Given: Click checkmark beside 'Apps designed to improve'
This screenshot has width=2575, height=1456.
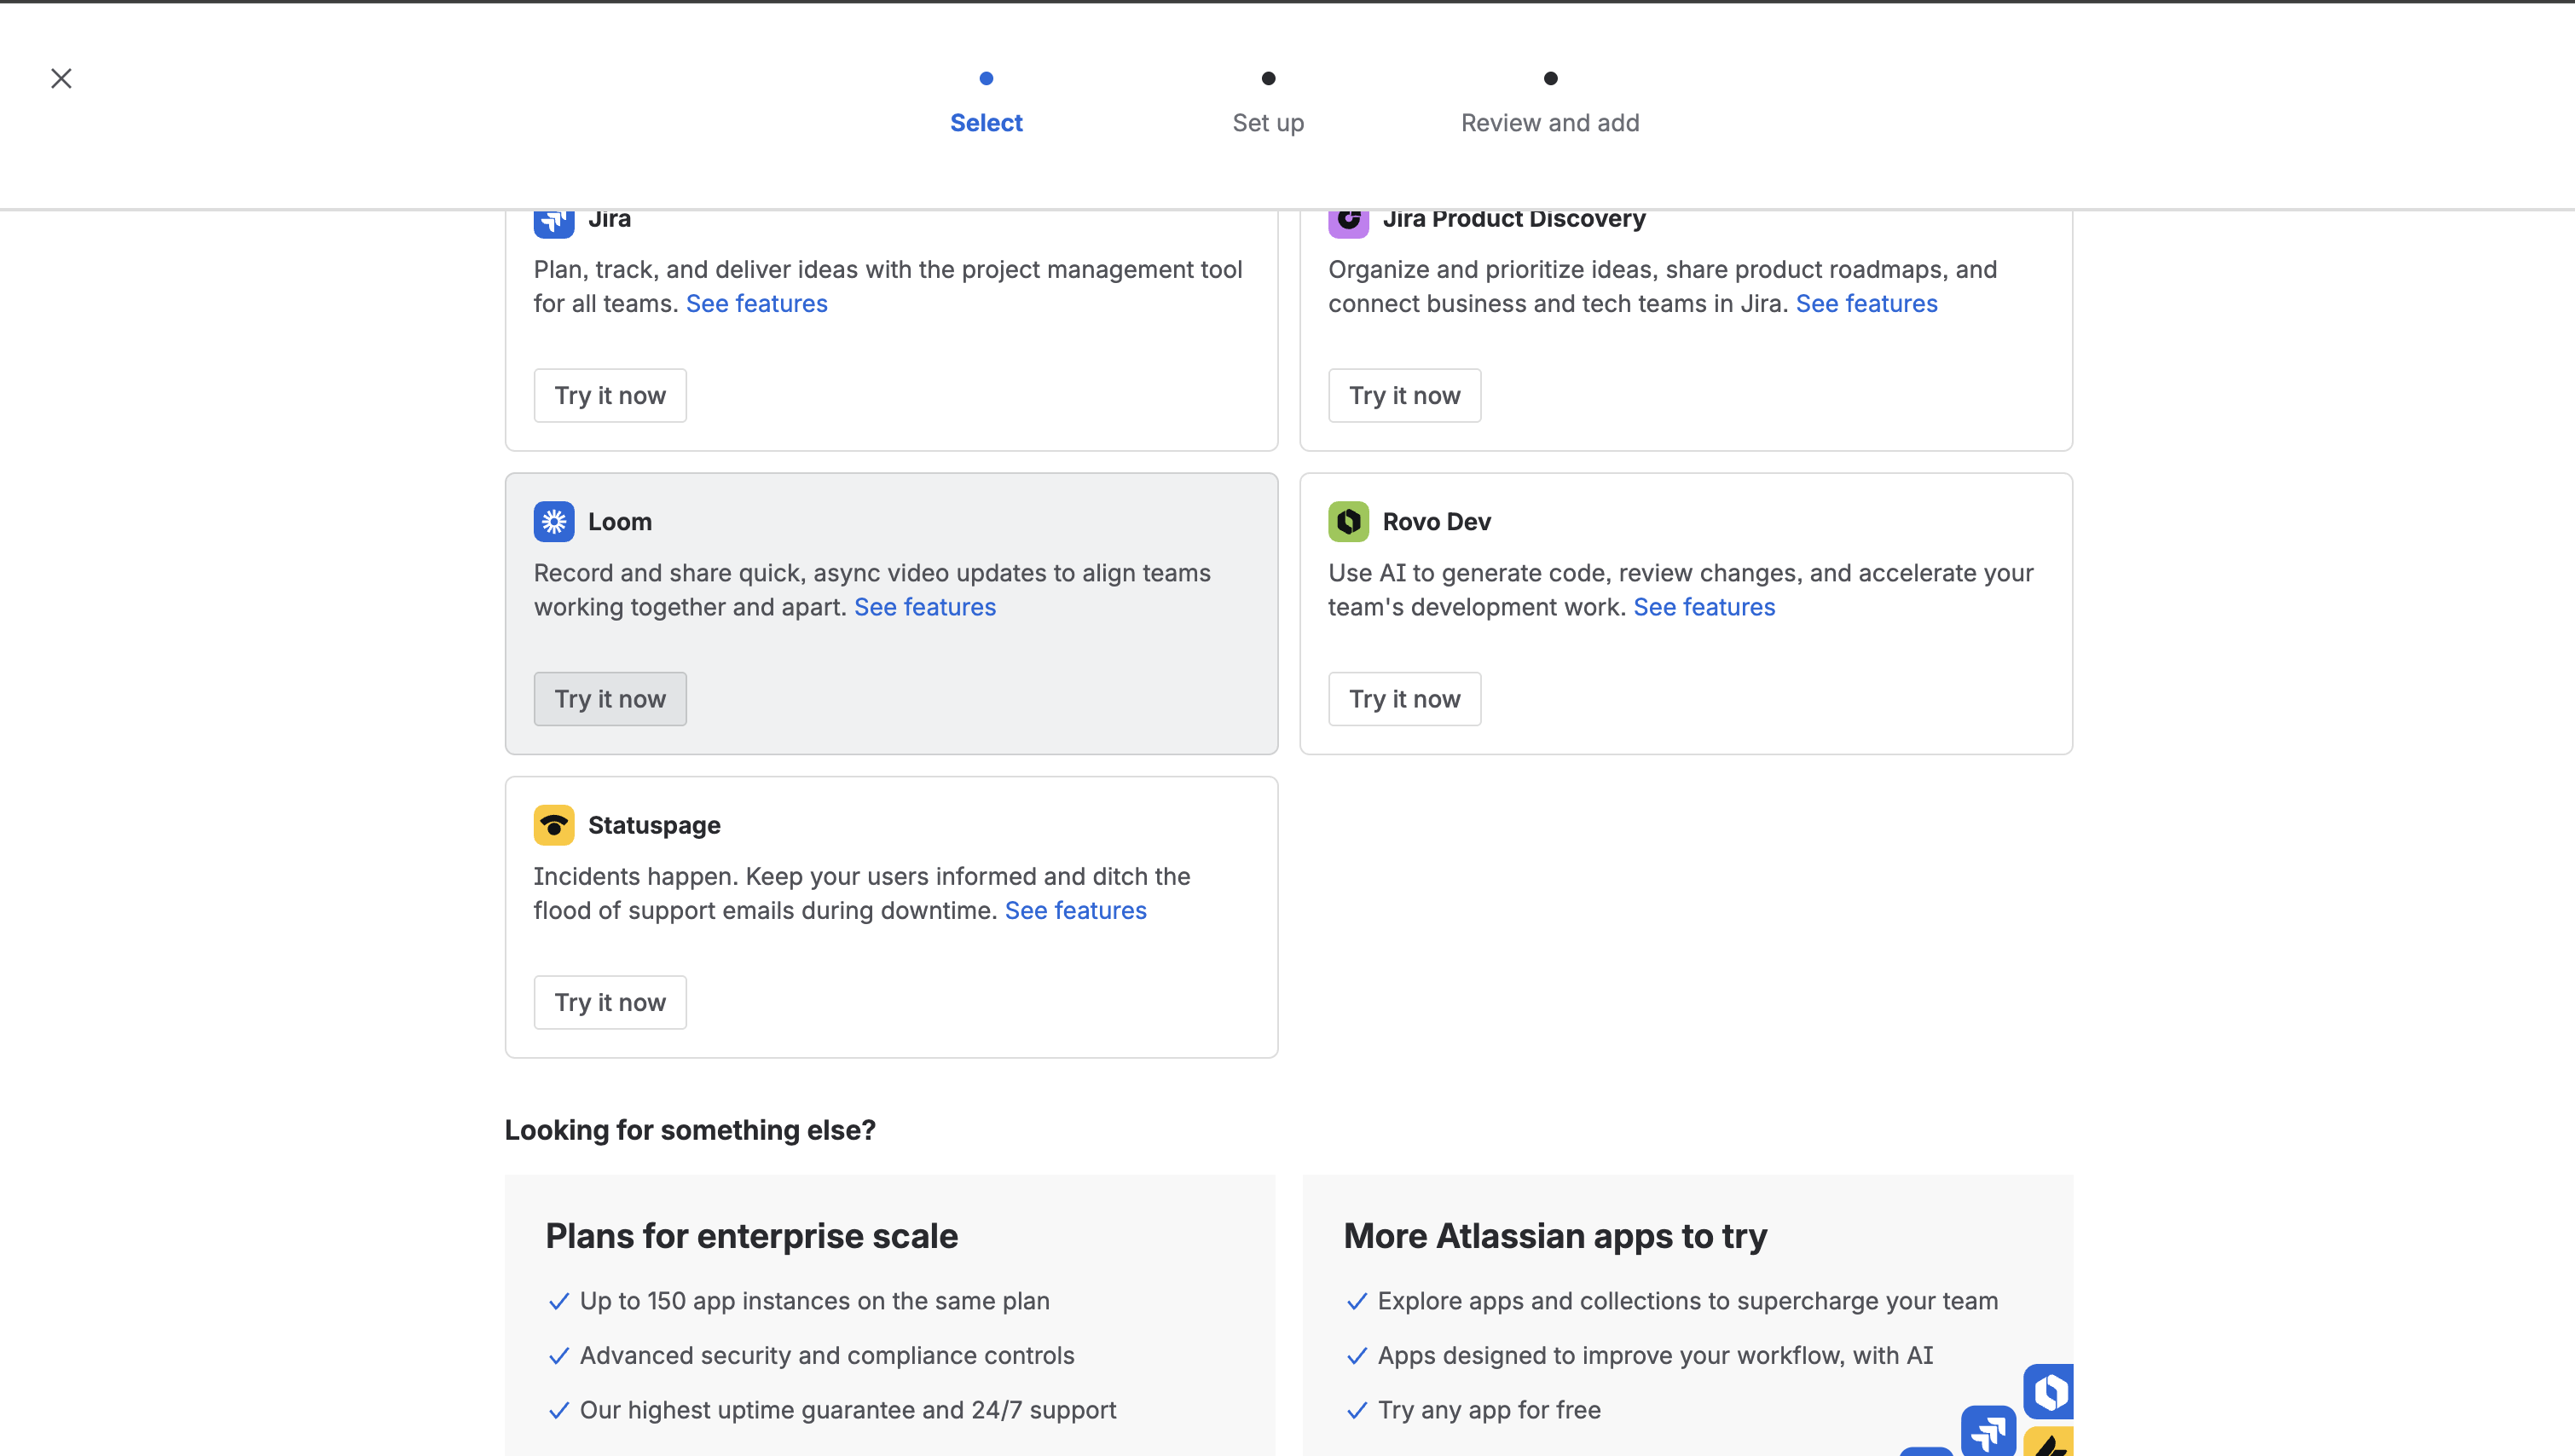Looking at the screenshot, I should tap(1357, 1356).
